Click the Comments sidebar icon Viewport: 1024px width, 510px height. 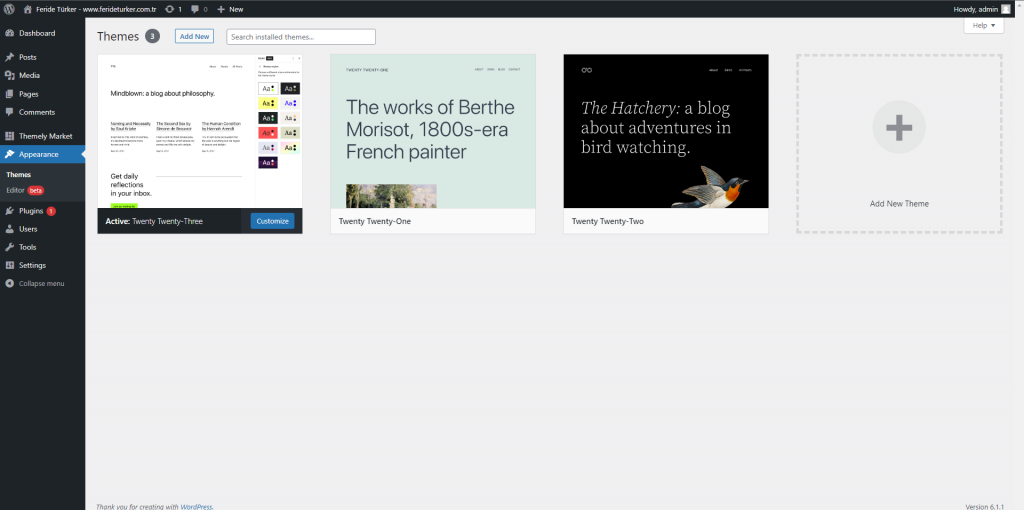pyautogui.click(x=9, y=112)
